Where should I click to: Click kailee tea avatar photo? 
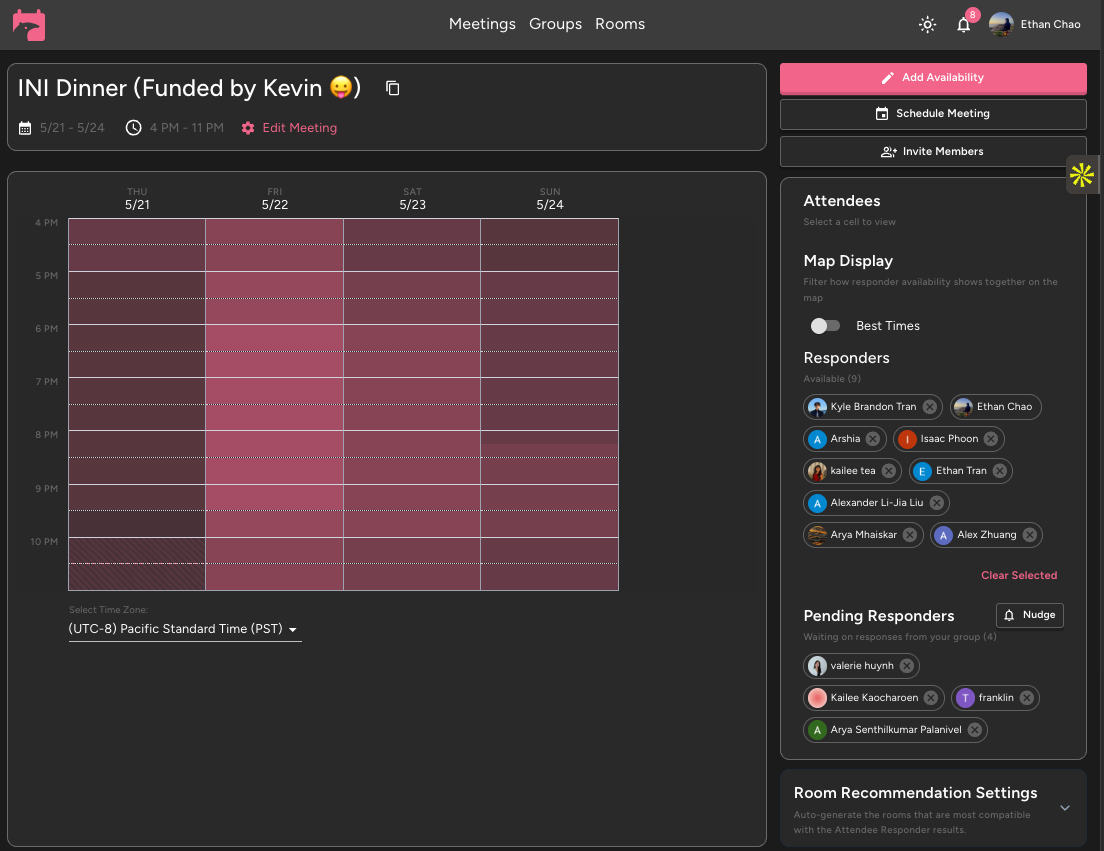[x=817, y=471]
